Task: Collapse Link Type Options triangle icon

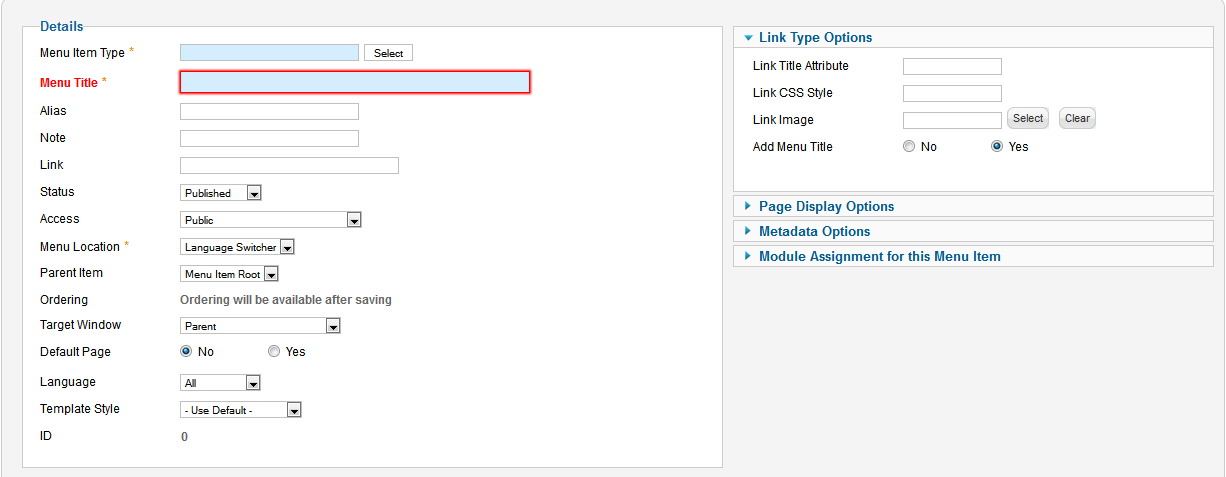Action: pyautogui.click(x=748, y=38)
